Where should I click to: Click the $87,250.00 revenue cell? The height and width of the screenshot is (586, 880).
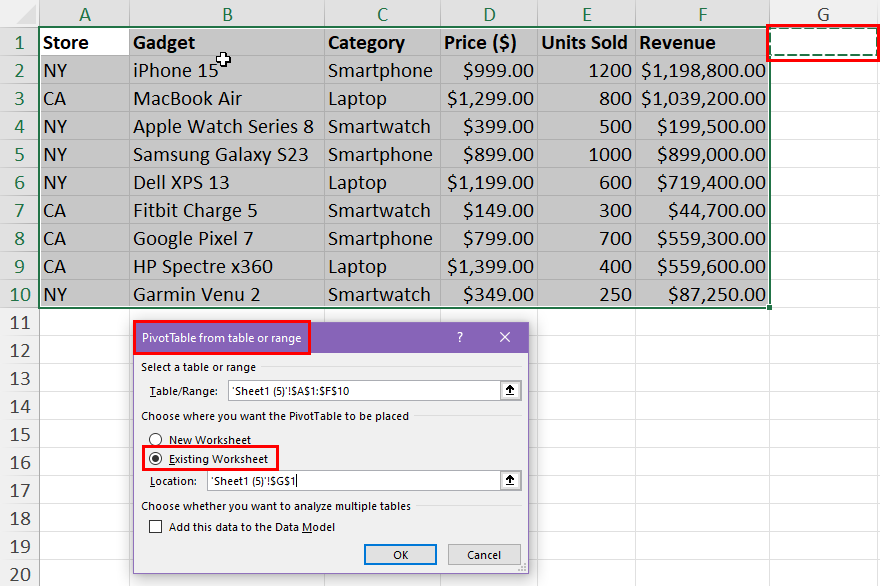coord(703,294)
